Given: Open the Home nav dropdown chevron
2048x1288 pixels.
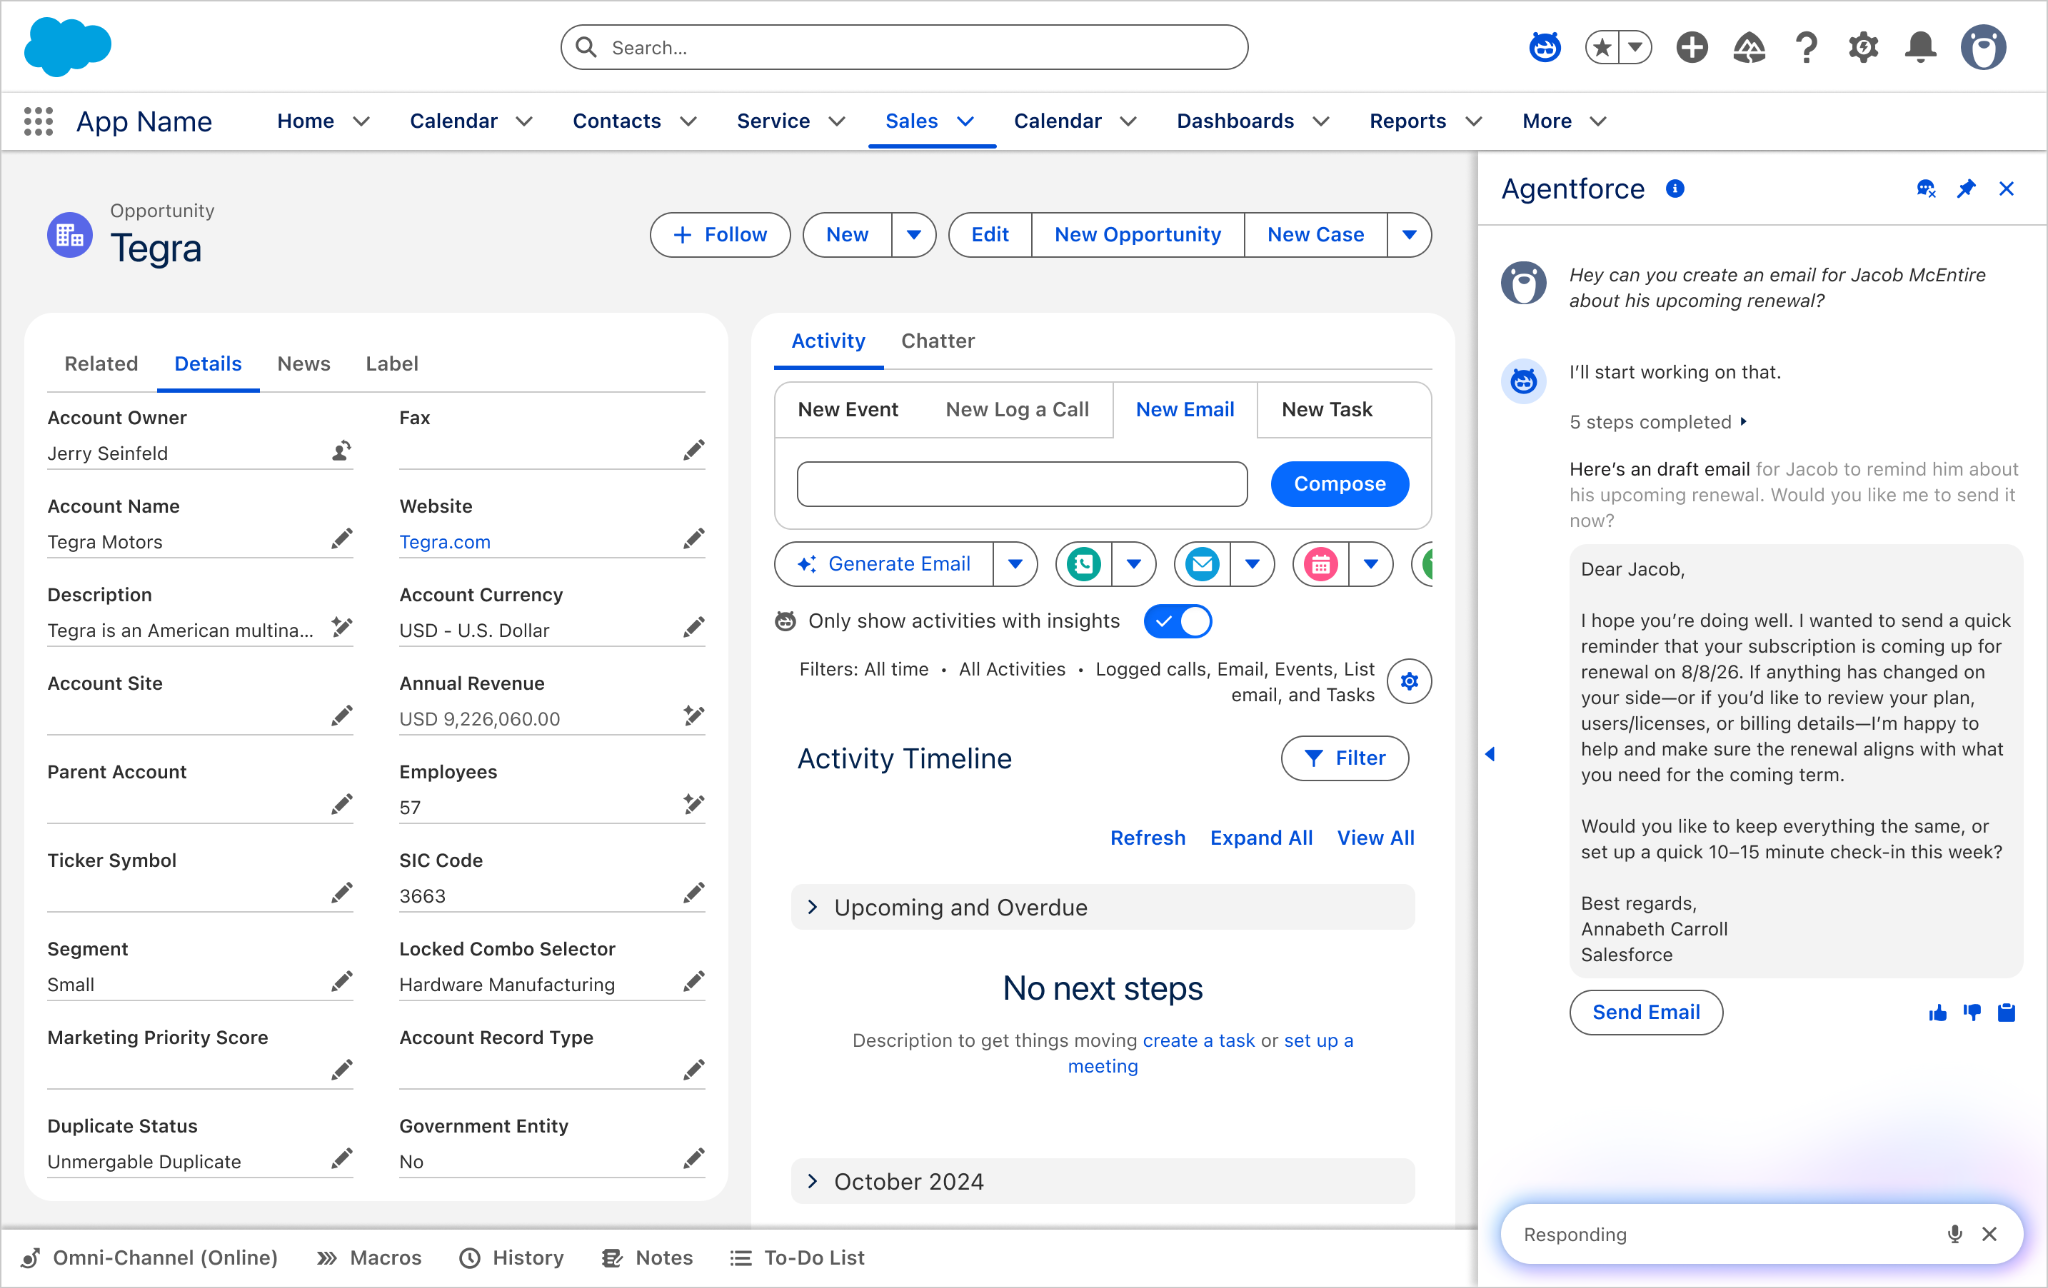Looking at the screenshot, I should click(362, 121).
